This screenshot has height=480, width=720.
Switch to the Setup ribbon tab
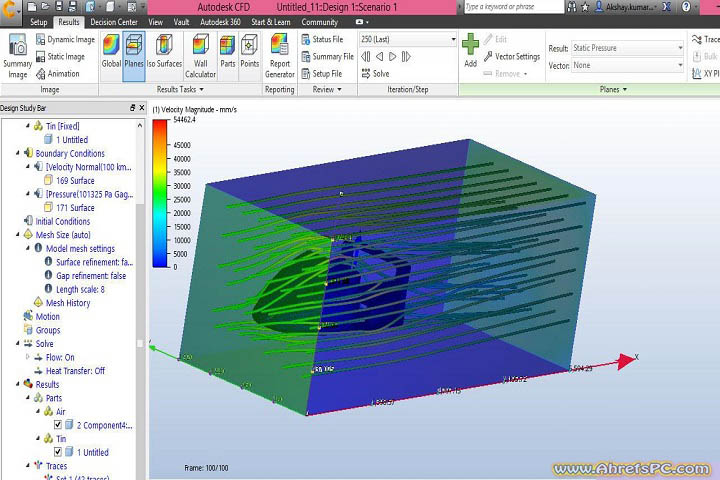pyautogui.click(x=39, y=22)
